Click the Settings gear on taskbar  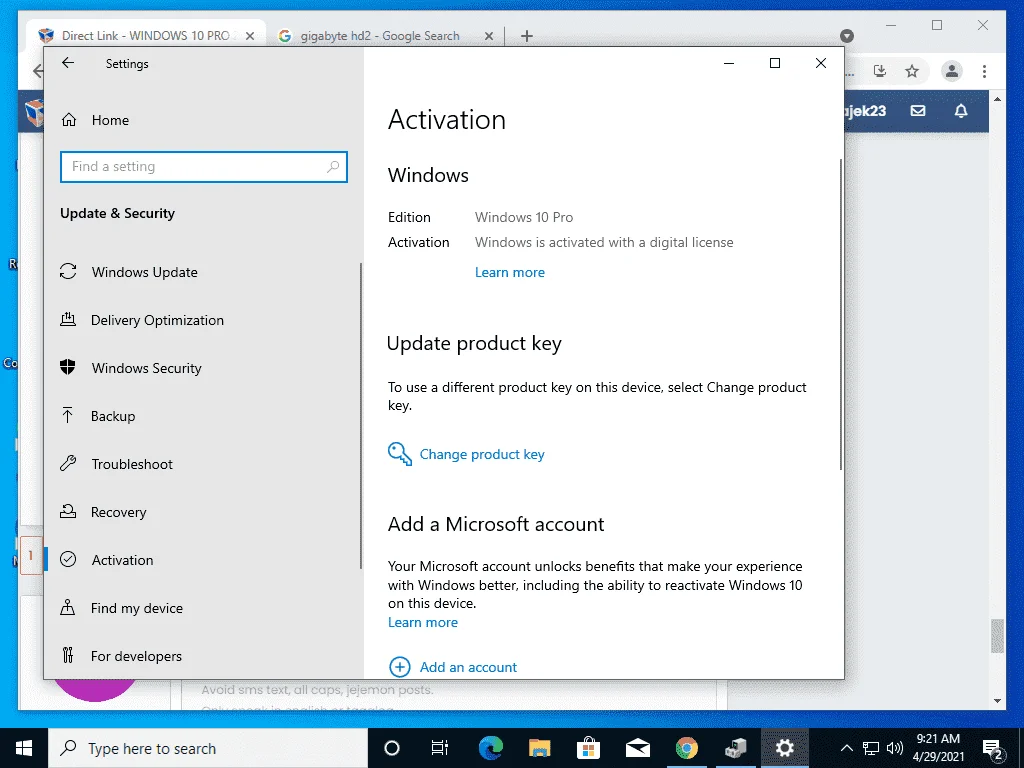pyautogui.click(x=784, y=748)
